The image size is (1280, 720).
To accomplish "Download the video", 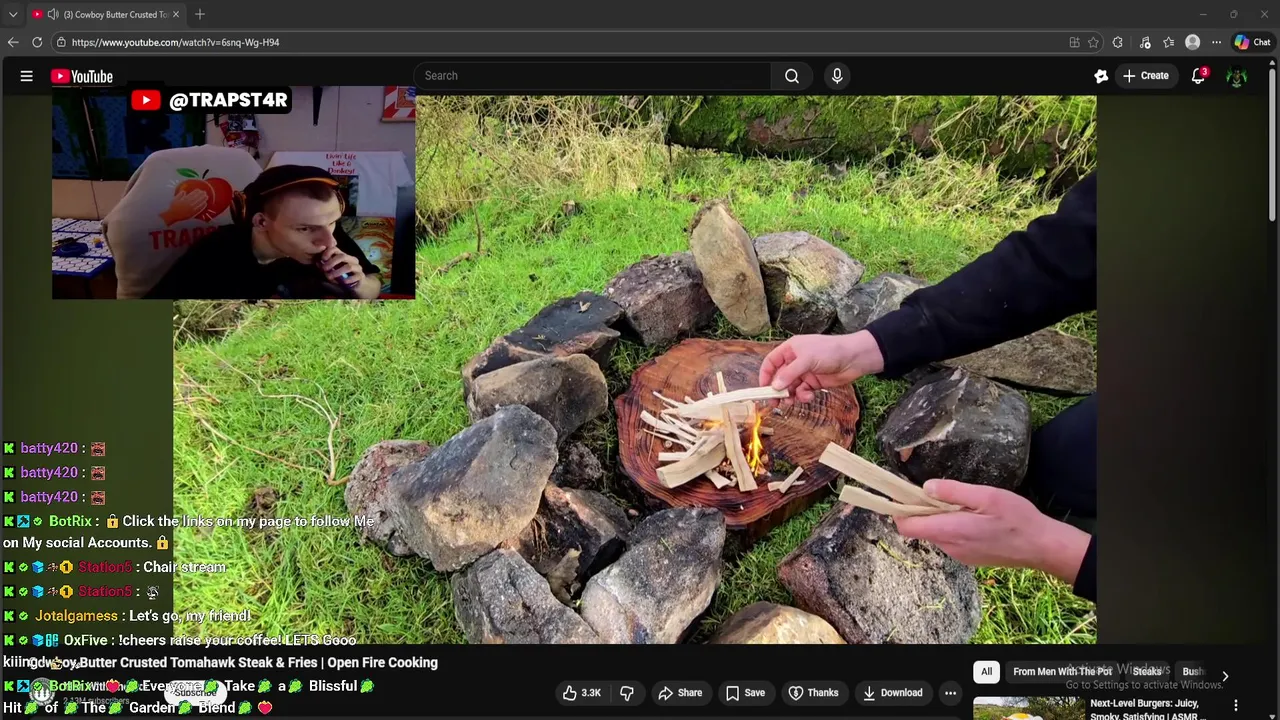I will tap(893, 693).
